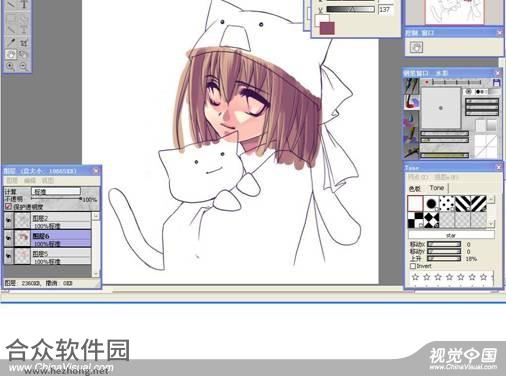Select the highlighted watercolor brush type

click(412, 102)
